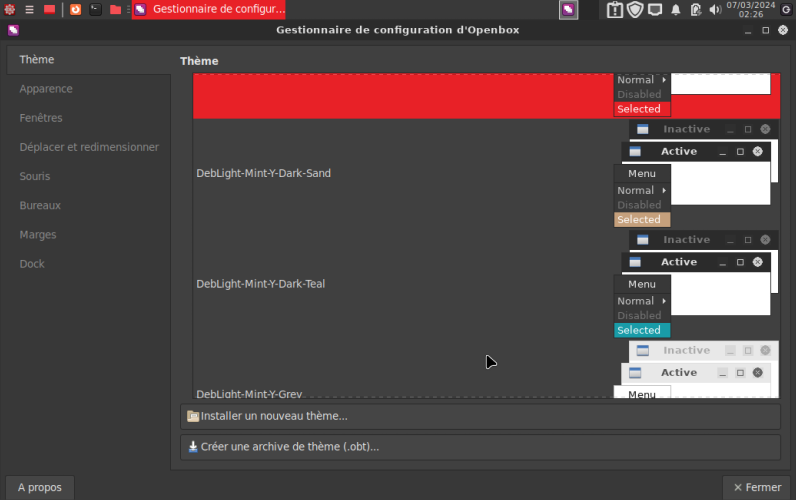
Task: Open the terminal launcher in the panel
Action: coord(95,10)
